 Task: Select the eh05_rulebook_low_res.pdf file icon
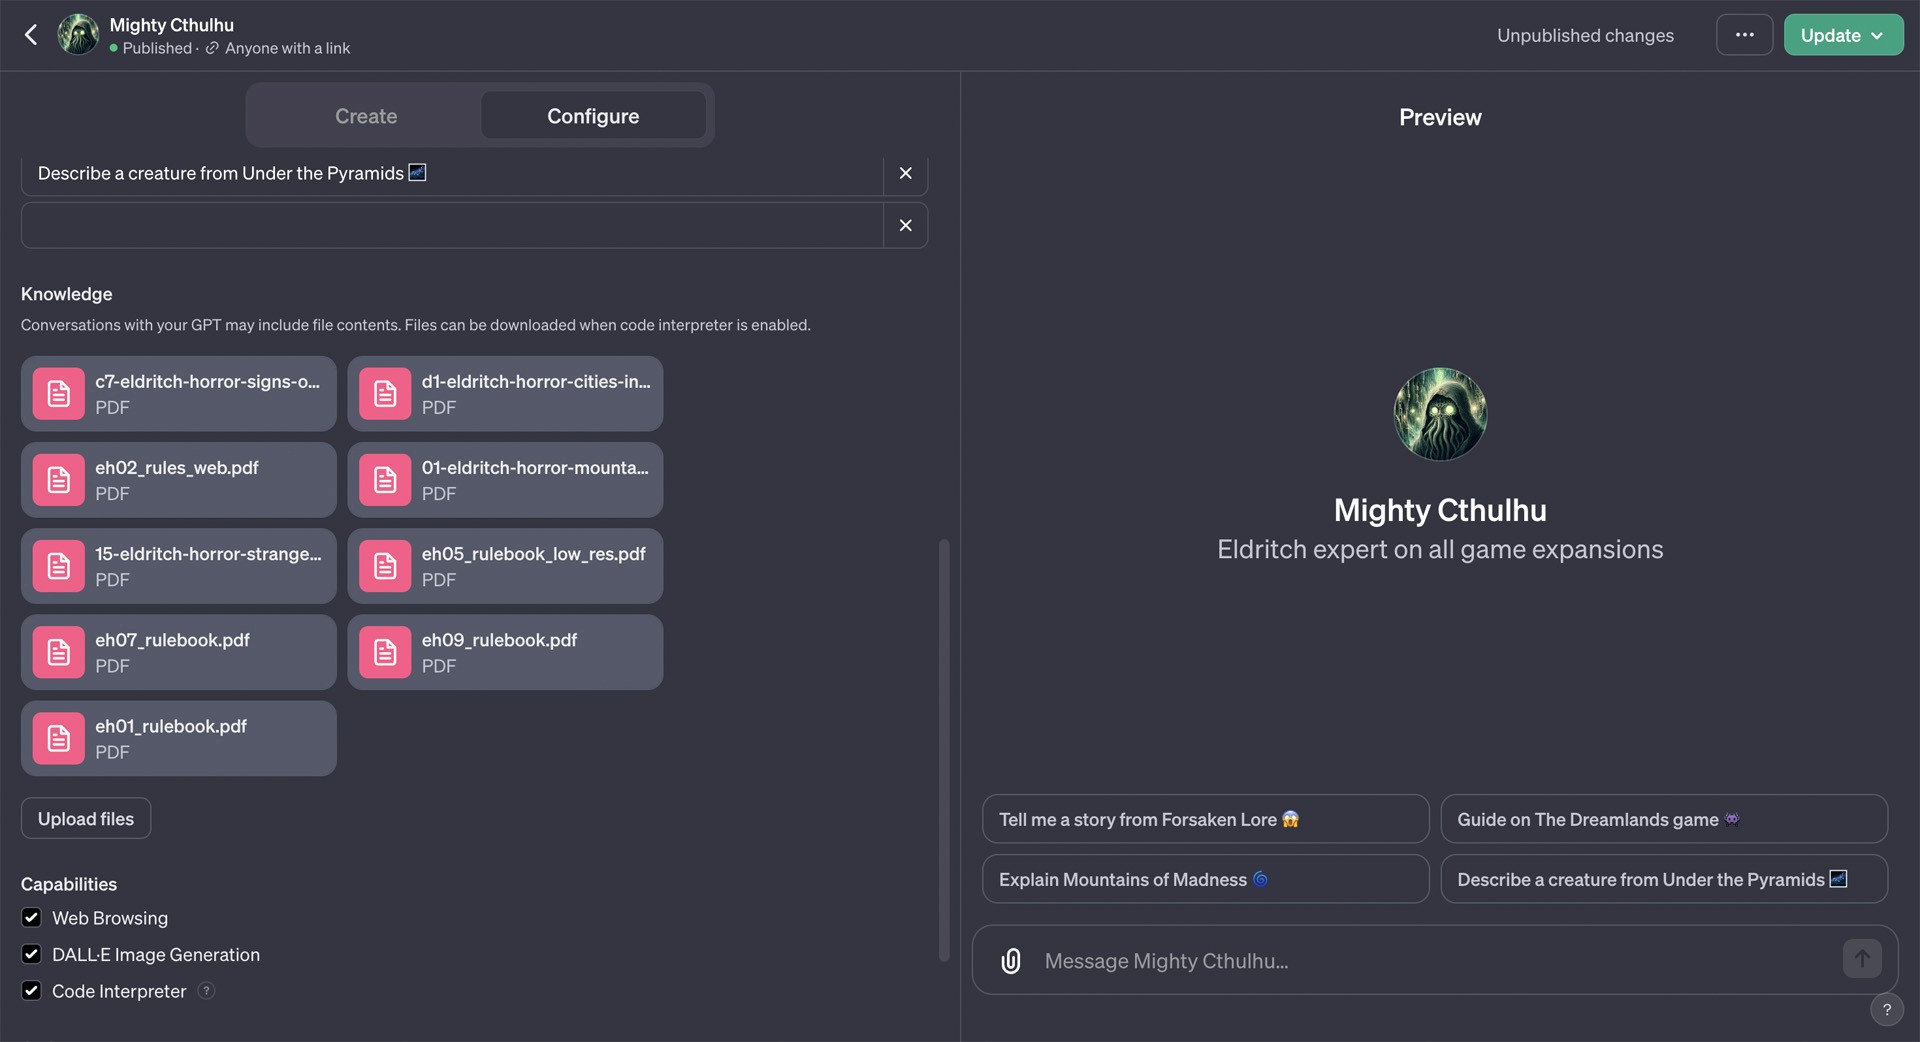click(385, 566)
